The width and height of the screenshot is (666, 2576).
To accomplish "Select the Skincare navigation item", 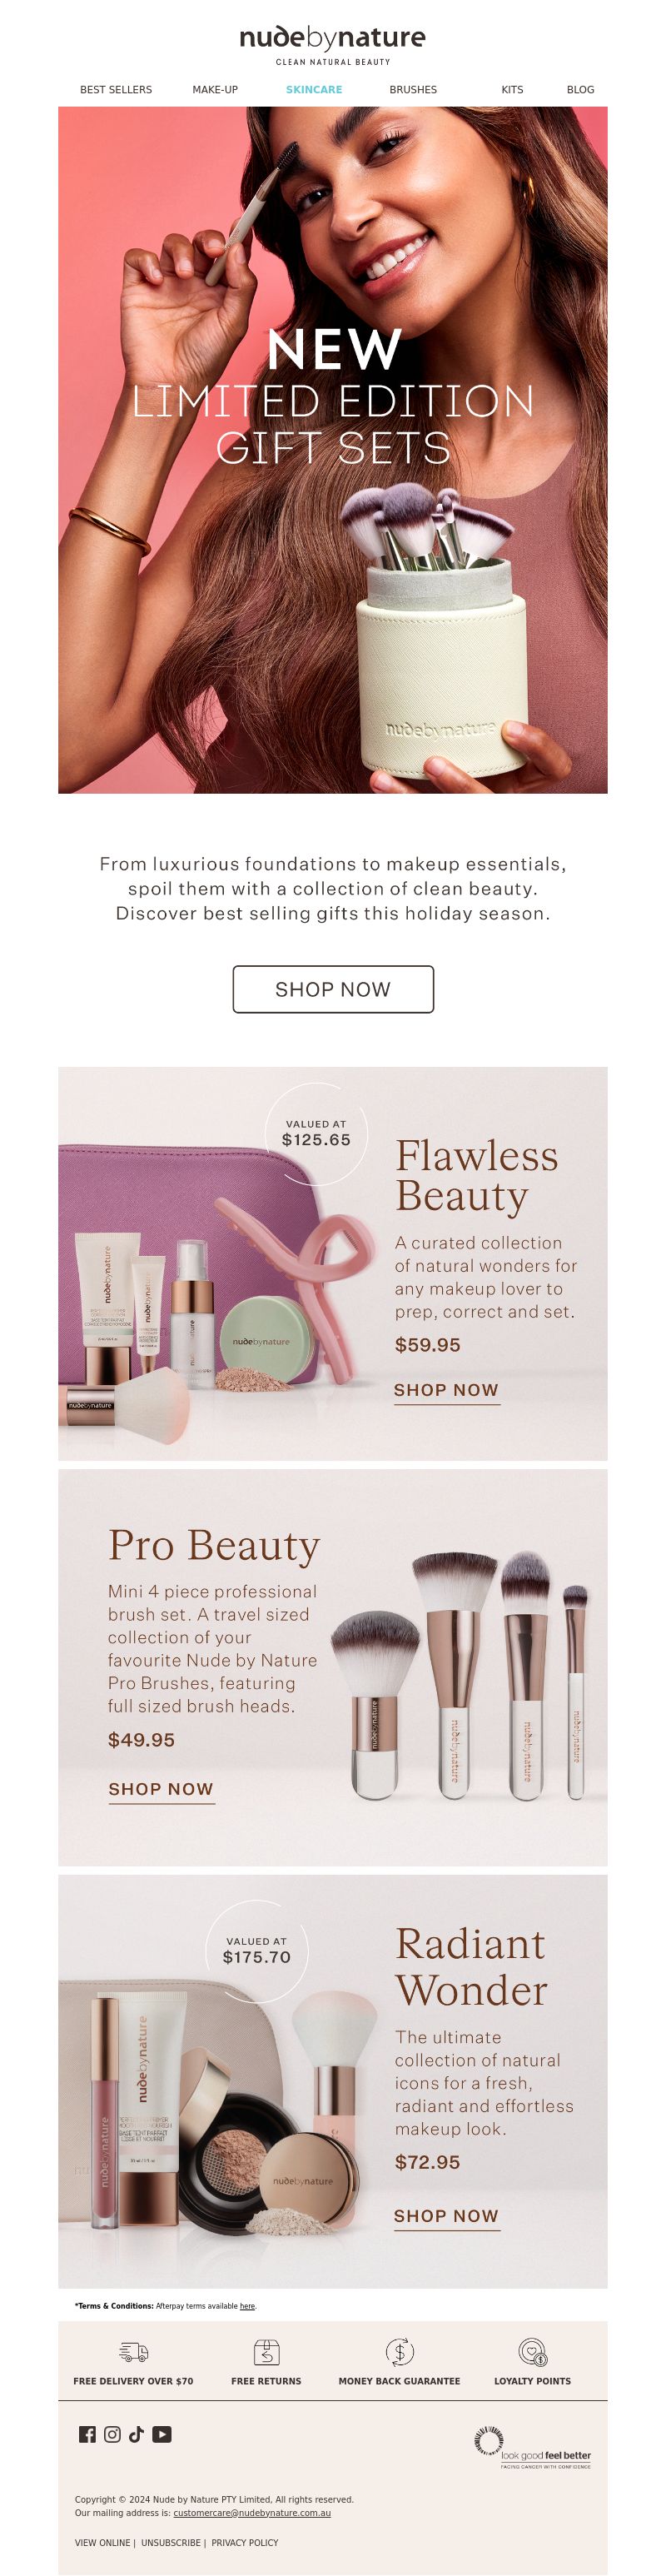I will click(314, 90).
